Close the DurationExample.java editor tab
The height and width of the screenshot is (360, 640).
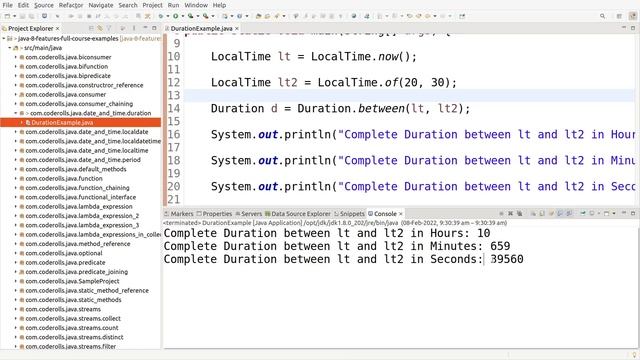tap(237, 29)
